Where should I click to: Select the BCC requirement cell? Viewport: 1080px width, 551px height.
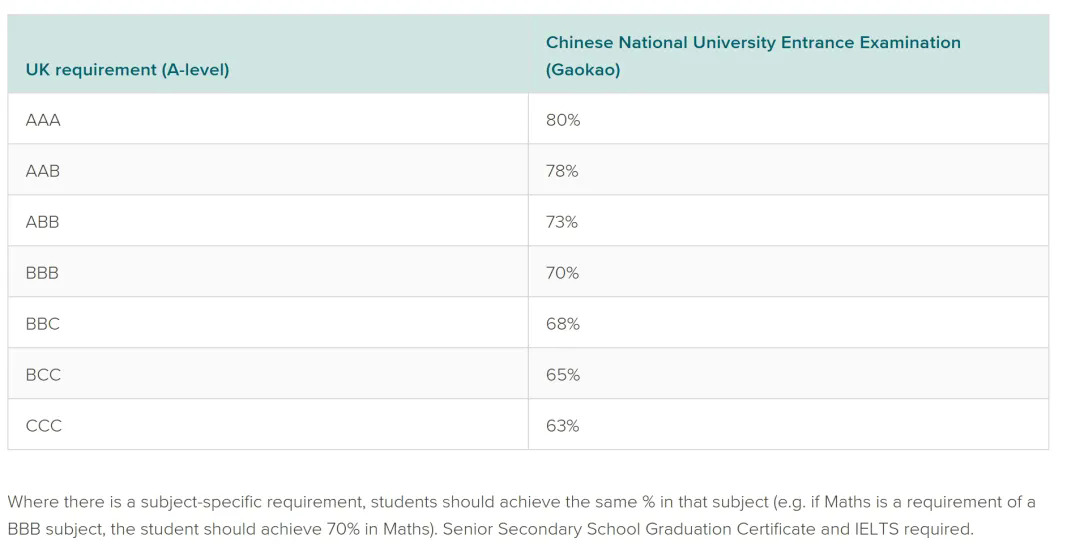pyautogui.click(x=43, y=375)
